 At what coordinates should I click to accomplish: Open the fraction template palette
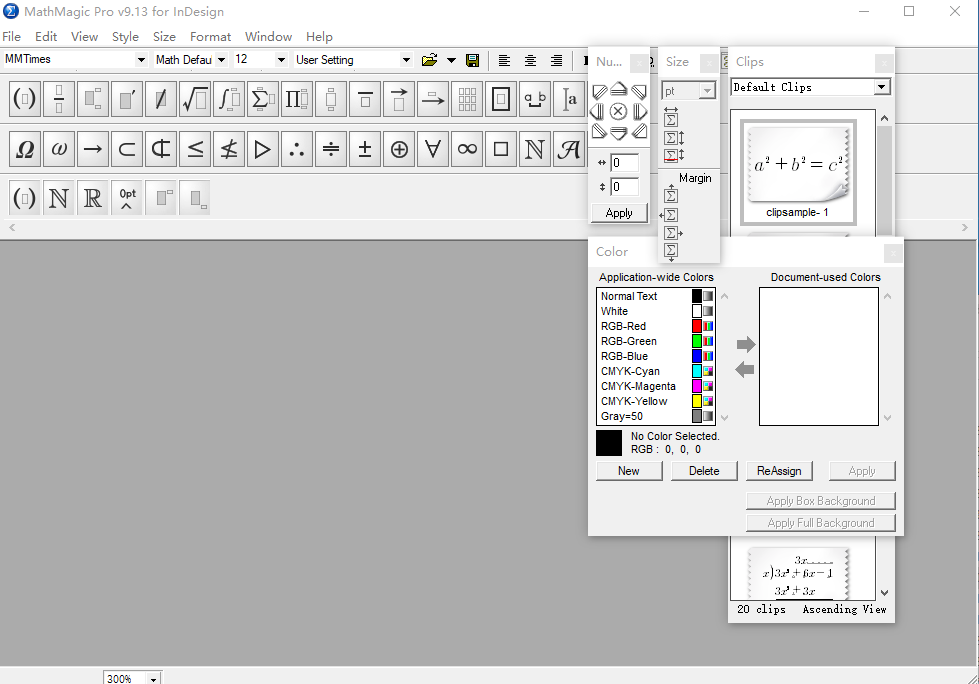point(59,99)
